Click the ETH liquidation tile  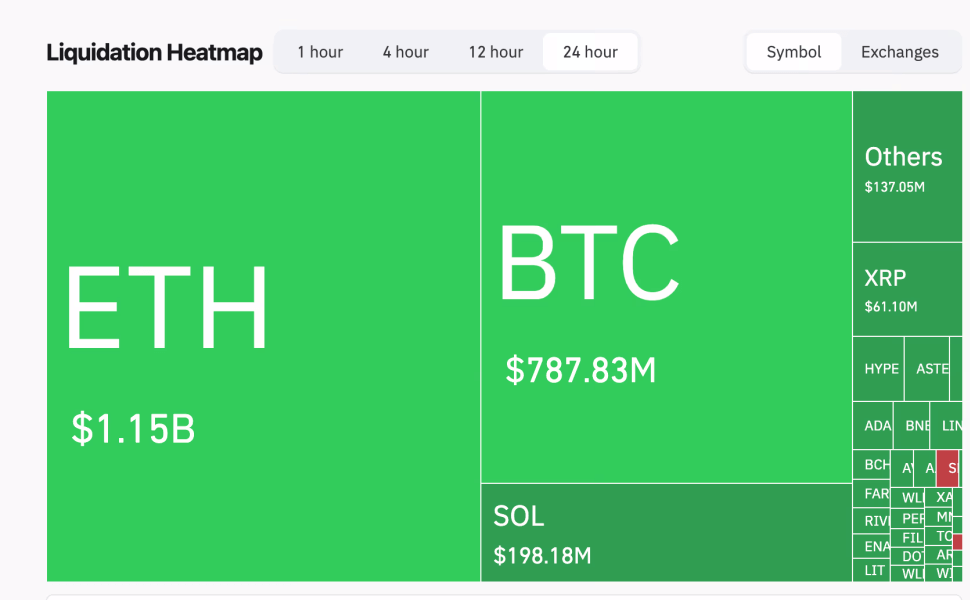(x=263, y=336)
